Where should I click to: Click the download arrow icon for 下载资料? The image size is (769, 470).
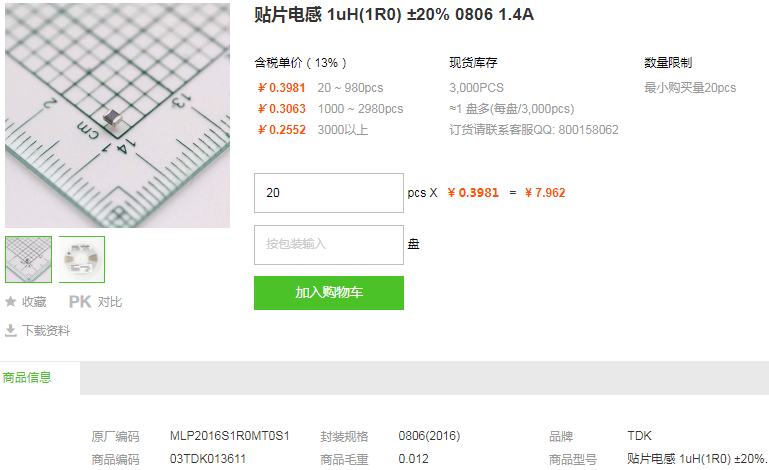11,330
